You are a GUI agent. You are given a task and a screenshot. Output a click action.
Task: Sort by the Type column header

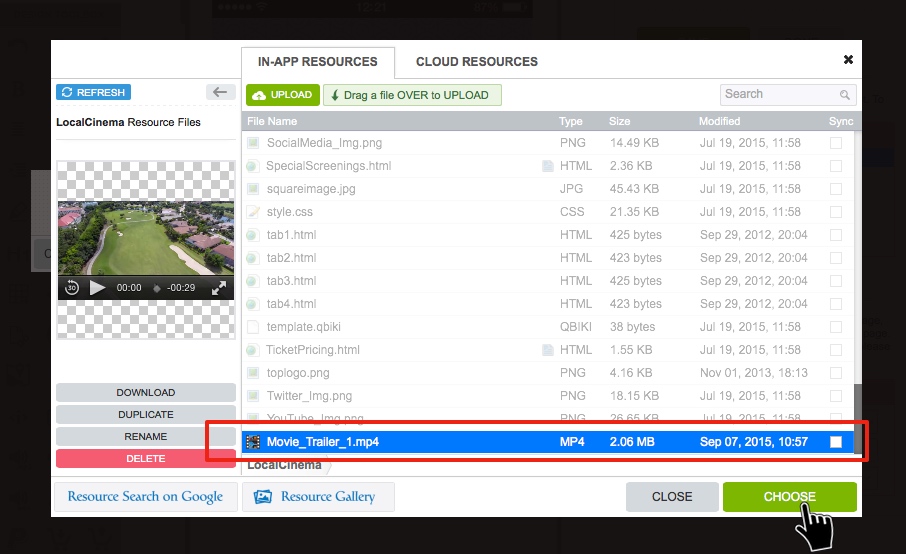click(570, 121)
